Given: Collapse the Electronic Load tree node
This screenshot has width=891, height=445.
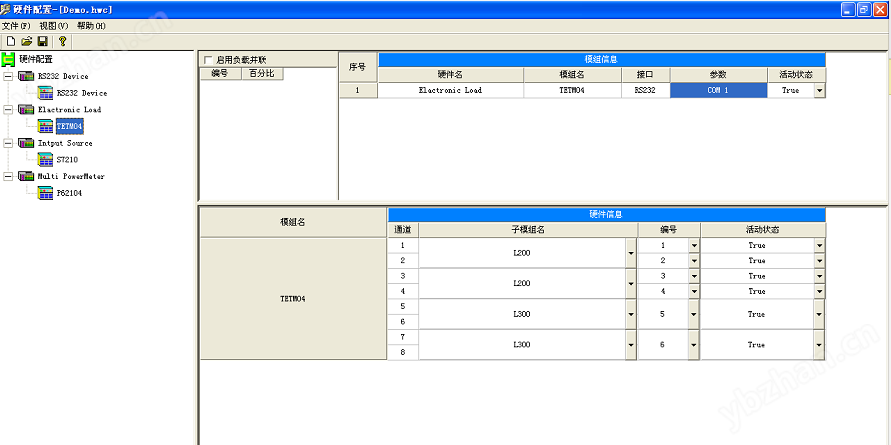Looking at the screenshot, I should (x=9, y=110).
